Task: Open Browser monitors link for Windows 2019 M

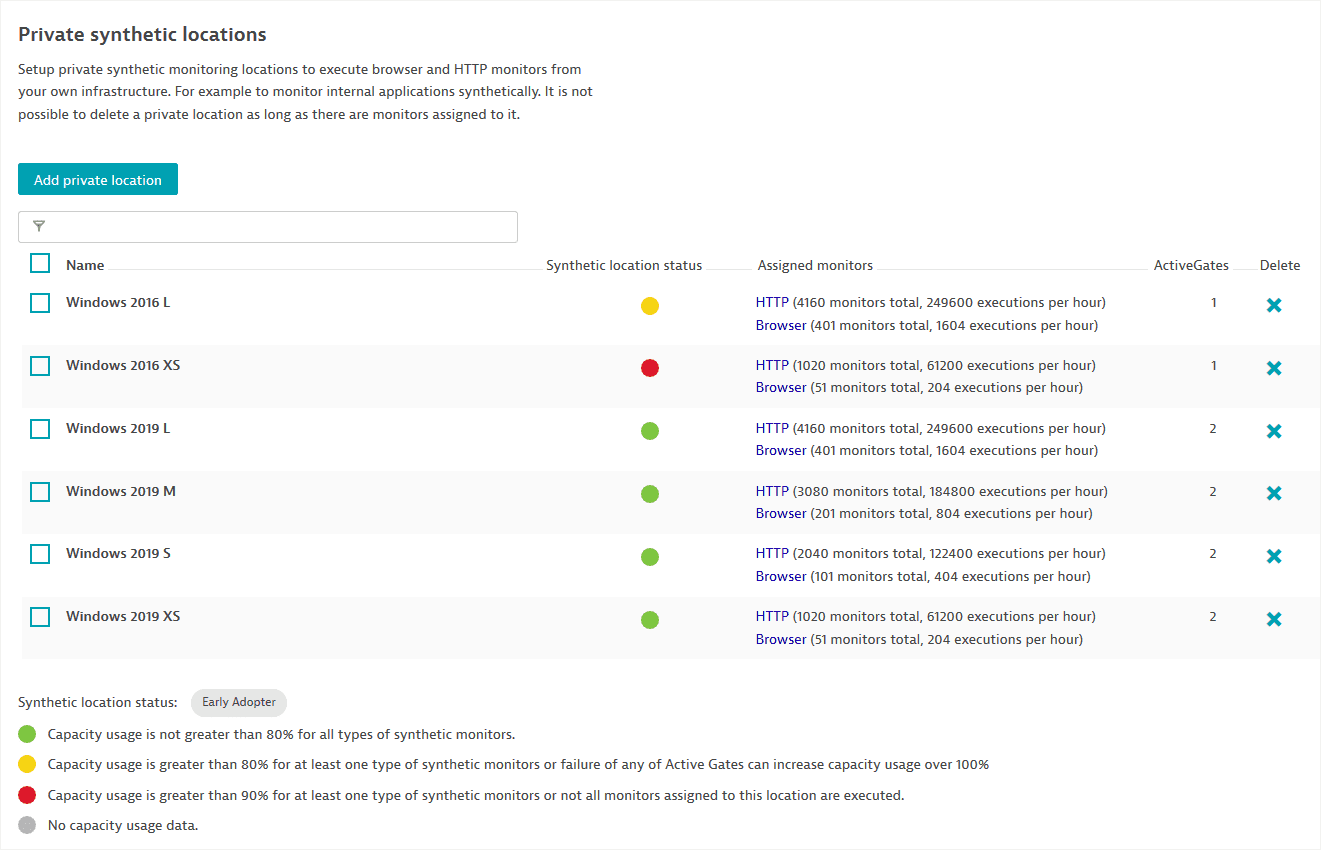Action: [781, 513]
